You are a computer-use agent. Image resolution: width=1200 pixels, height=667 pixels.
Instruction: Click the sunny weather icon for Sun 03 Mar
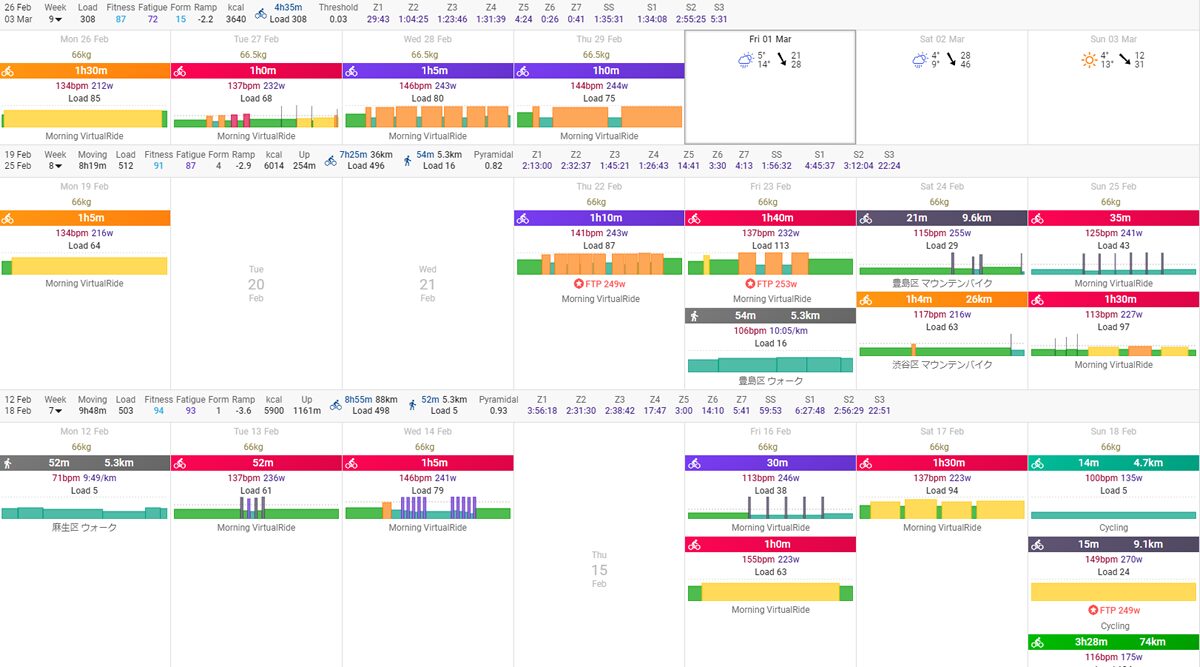pyautogui.click(x=1089, y=60)
